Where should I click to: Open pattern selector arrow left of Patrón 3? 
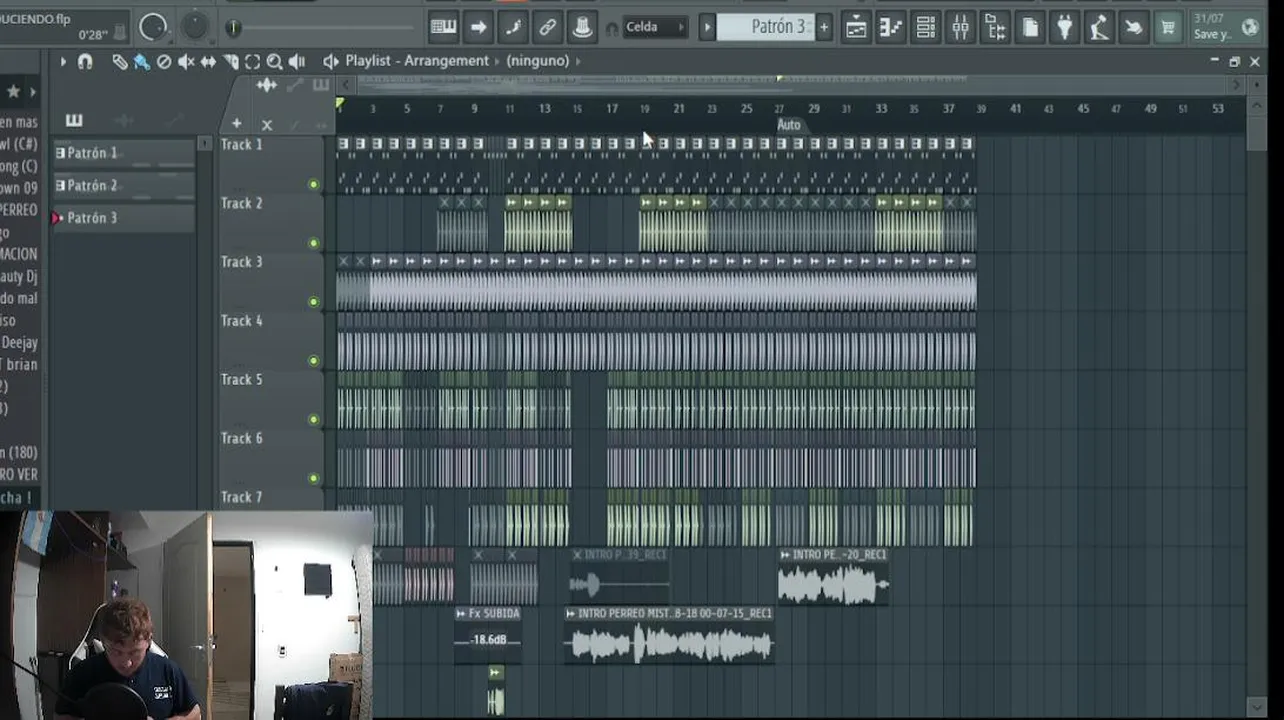click(707, 28)
